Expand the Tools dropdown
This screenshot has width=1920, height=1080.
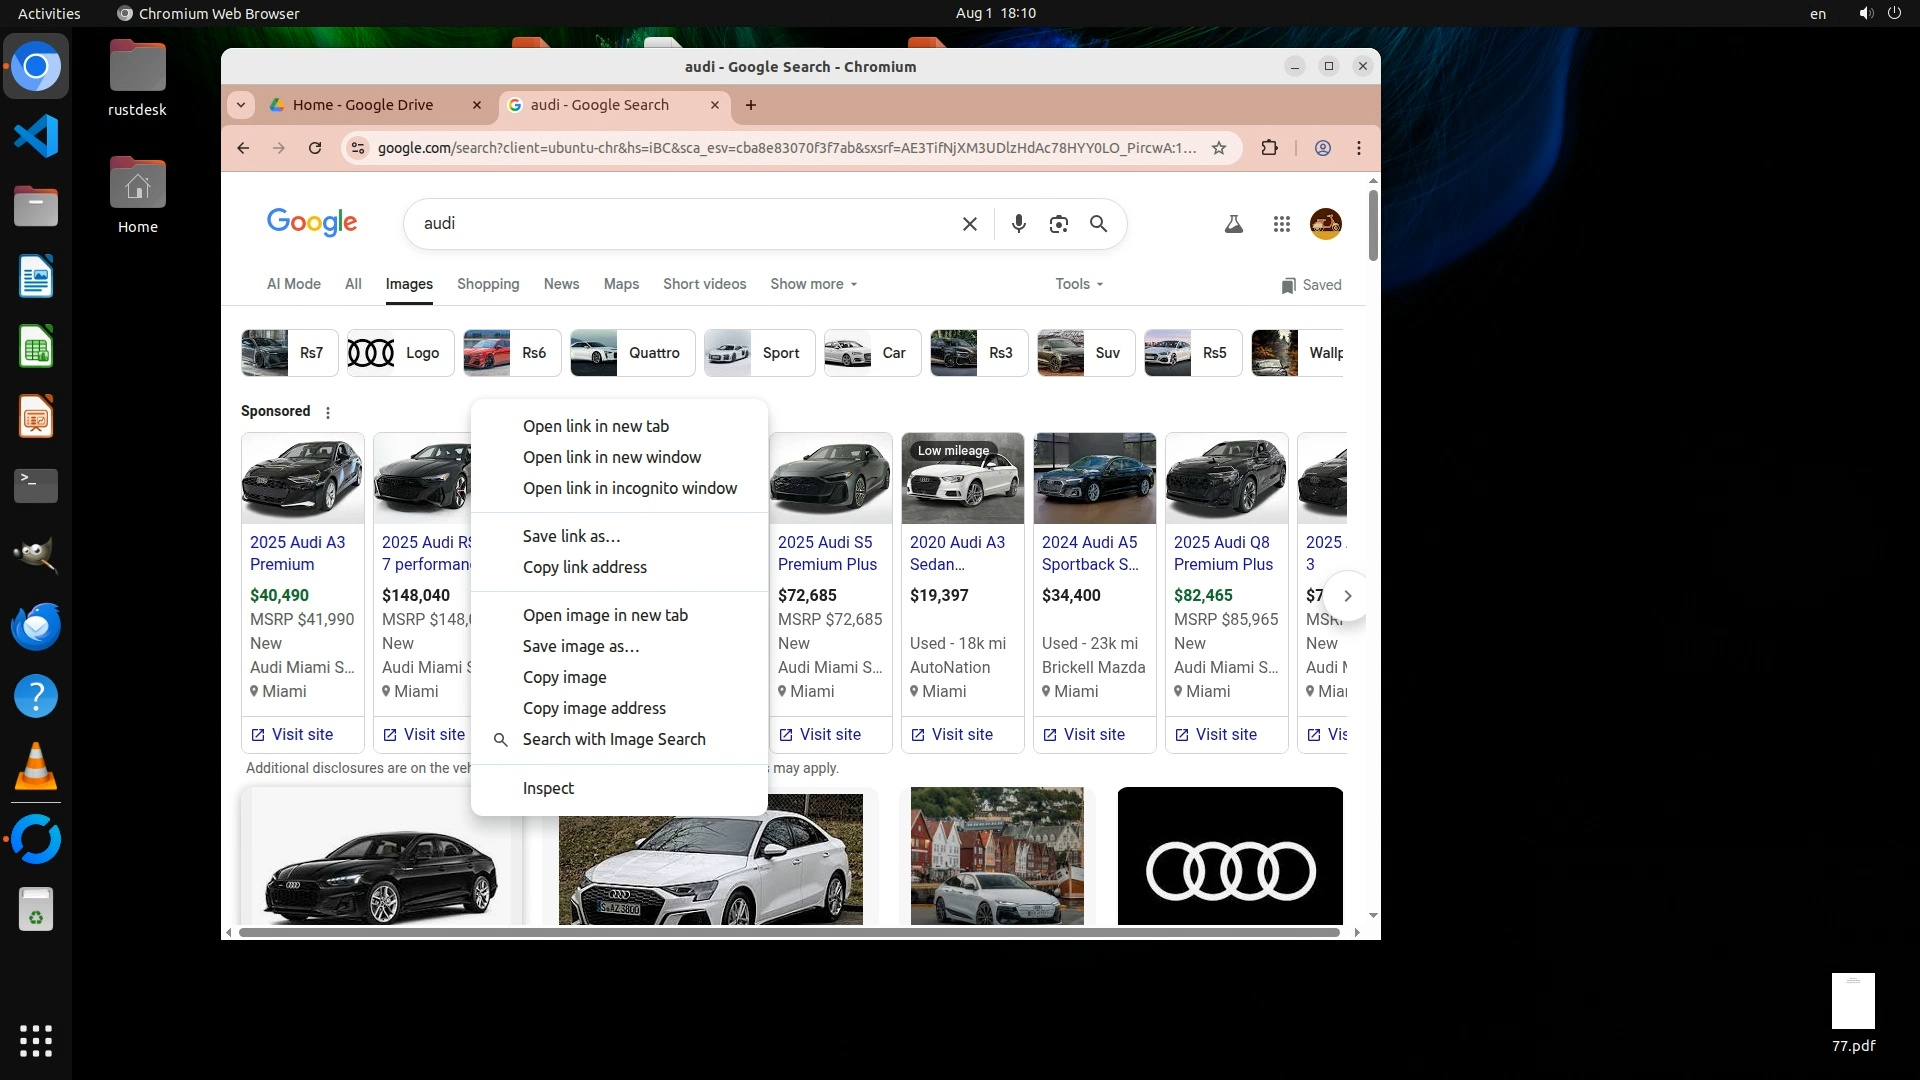coord(1078,284)
